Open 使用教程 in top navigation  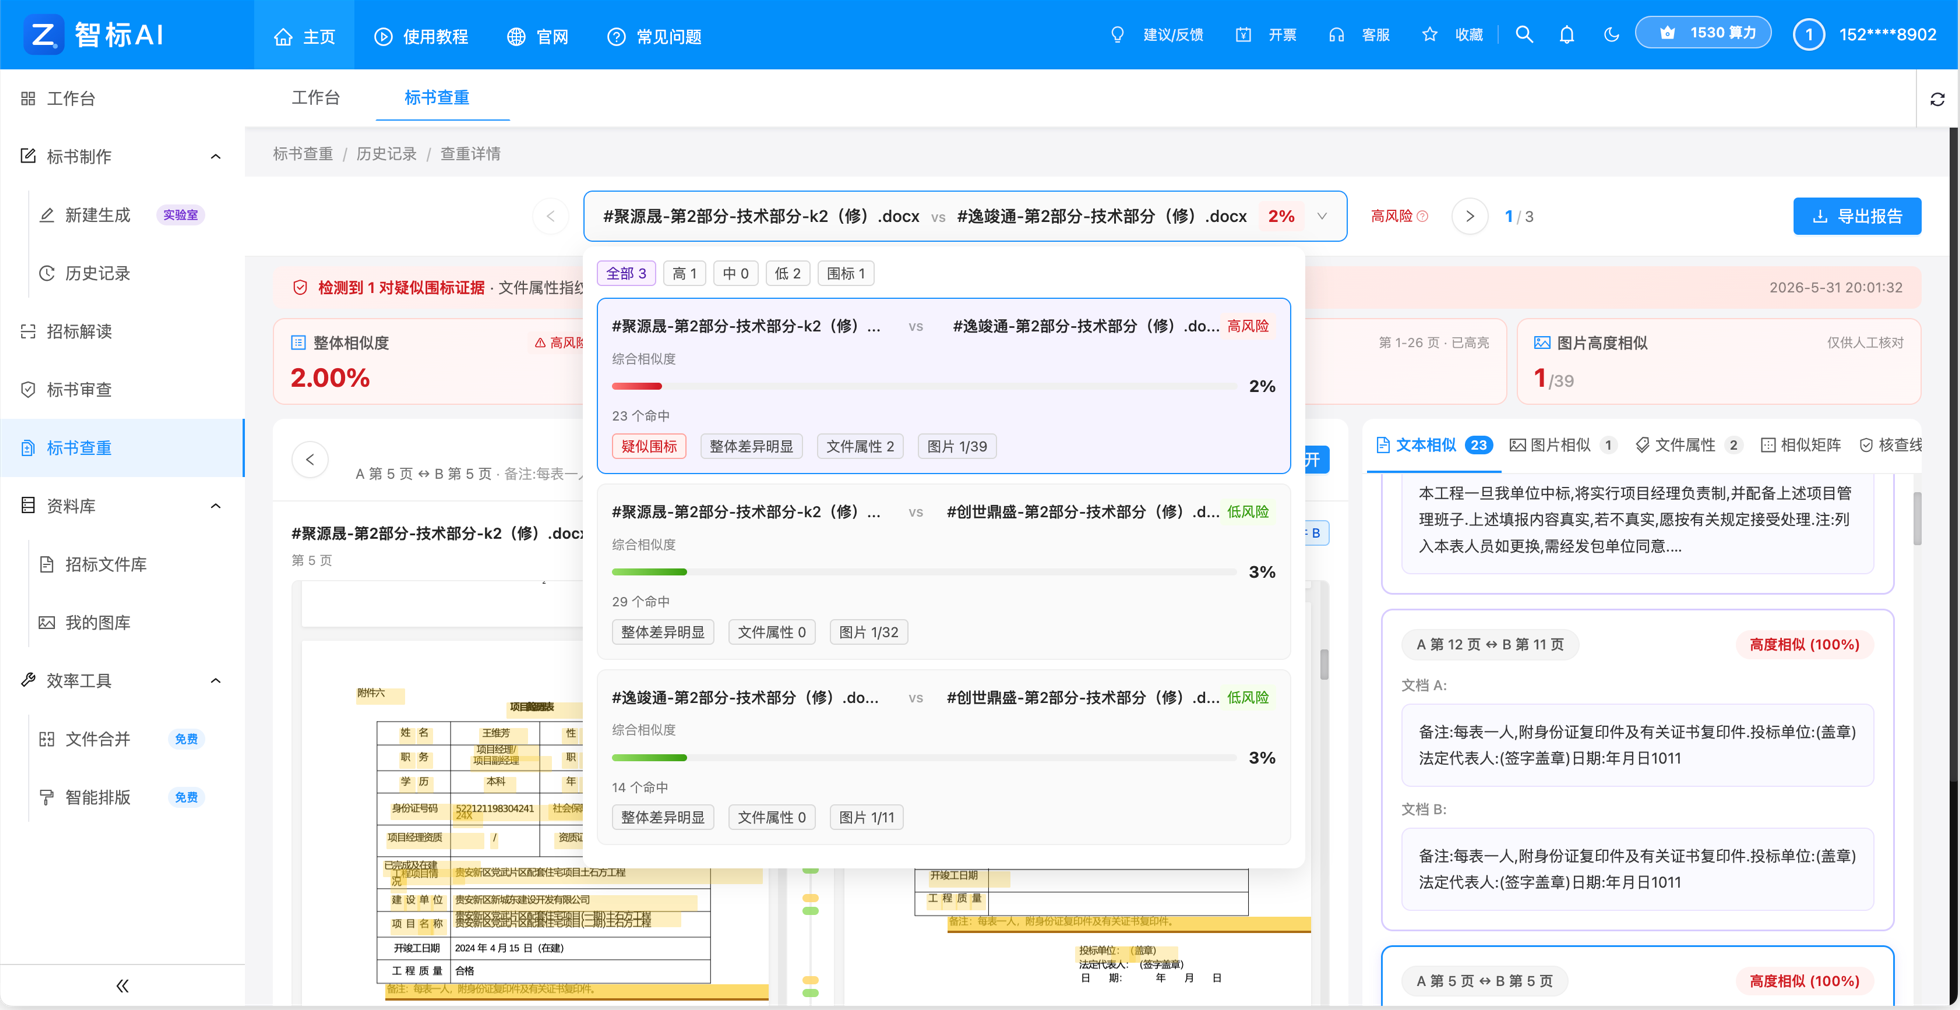[x=421, y=37]
